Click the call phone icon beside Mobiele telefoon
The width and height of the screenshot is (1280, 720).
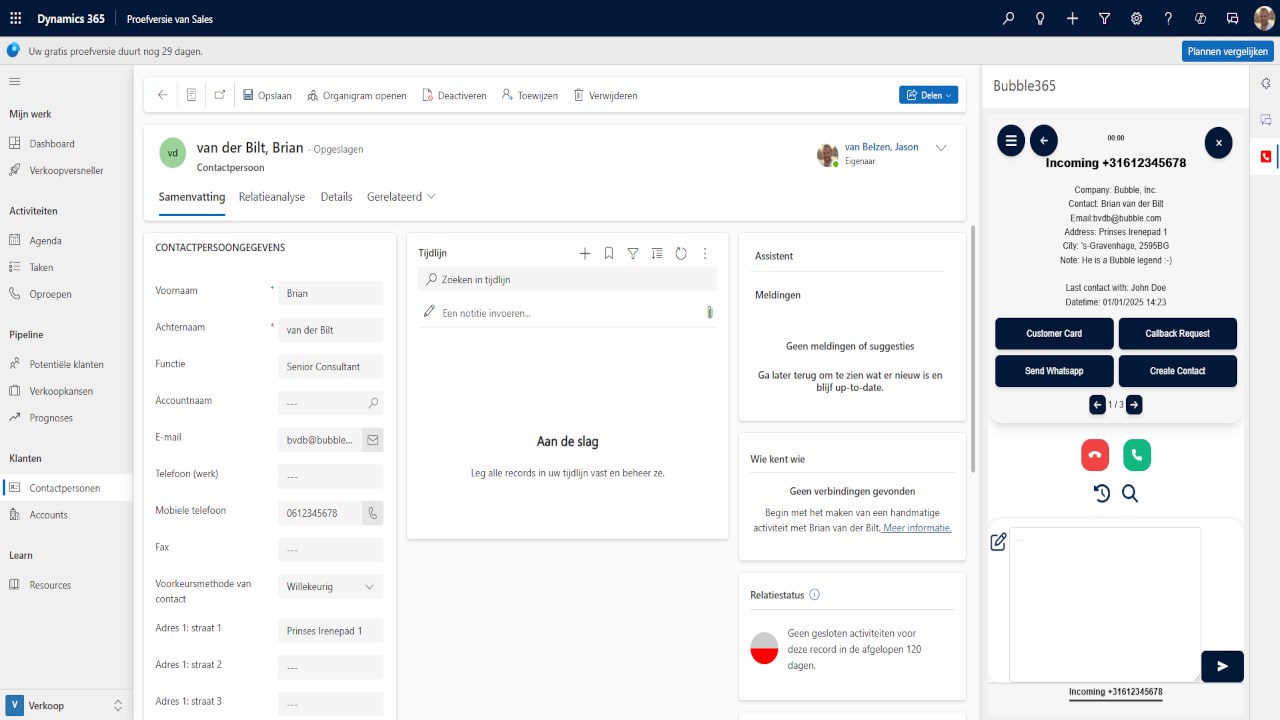coord(372,513)
